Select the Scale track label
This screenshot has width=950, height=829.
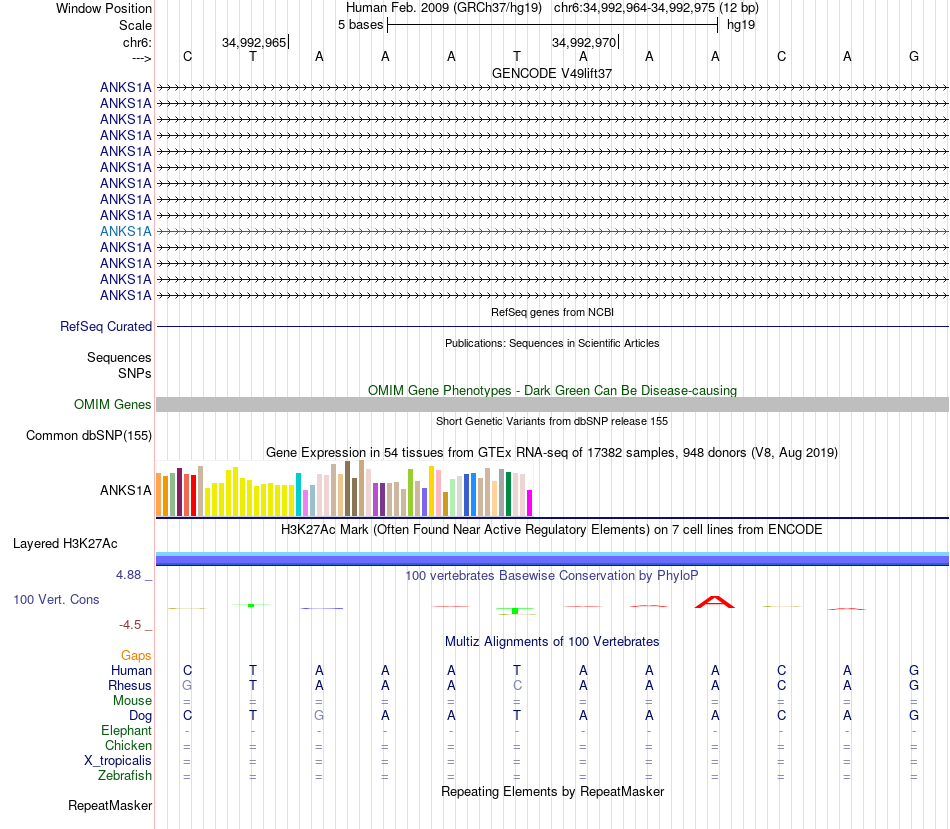tap(135, 25)
